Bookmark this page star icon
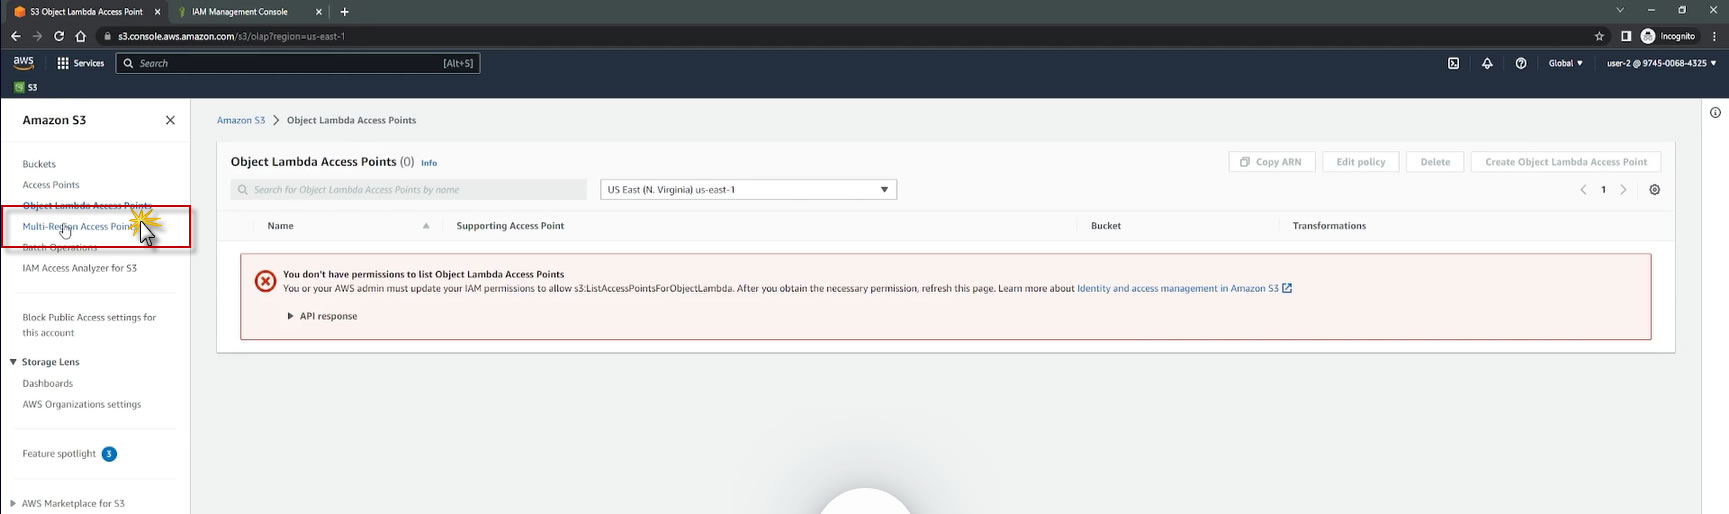This screenshot has width=1729, height=514. pos(1599,36)
